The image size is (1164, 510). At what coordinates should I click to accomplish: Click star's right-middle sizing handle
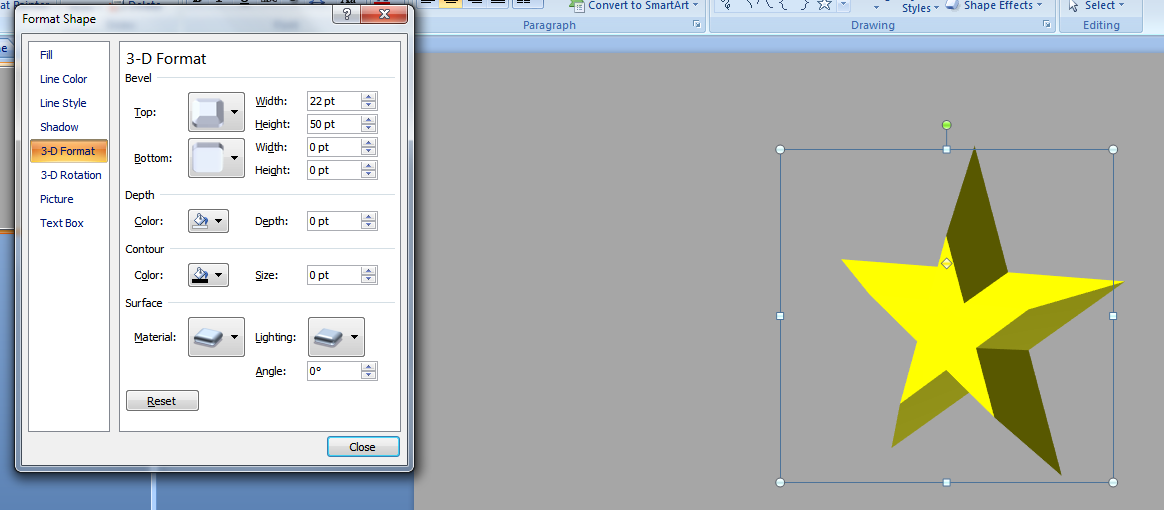click(x=1113, y=316)
